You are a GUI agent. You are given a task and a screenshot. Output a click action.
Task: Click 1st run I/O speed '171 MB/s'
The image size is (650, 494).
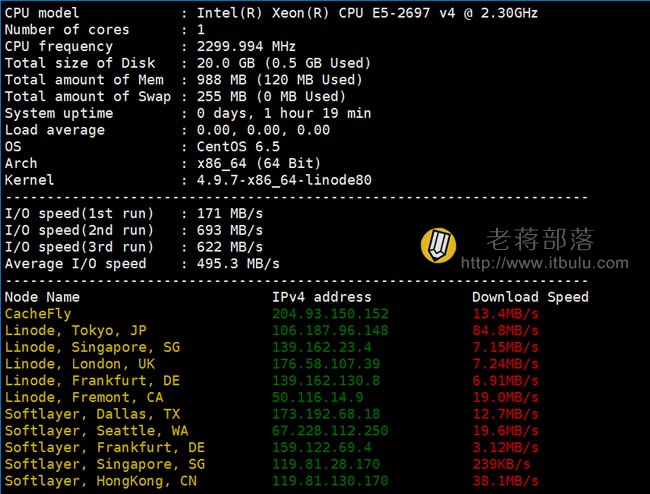click(230, 213)
